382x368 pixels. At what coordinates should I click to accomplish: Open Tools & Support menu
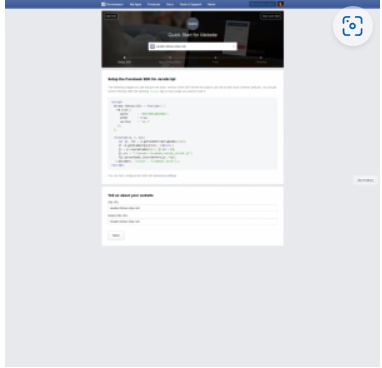pos(191,4)
